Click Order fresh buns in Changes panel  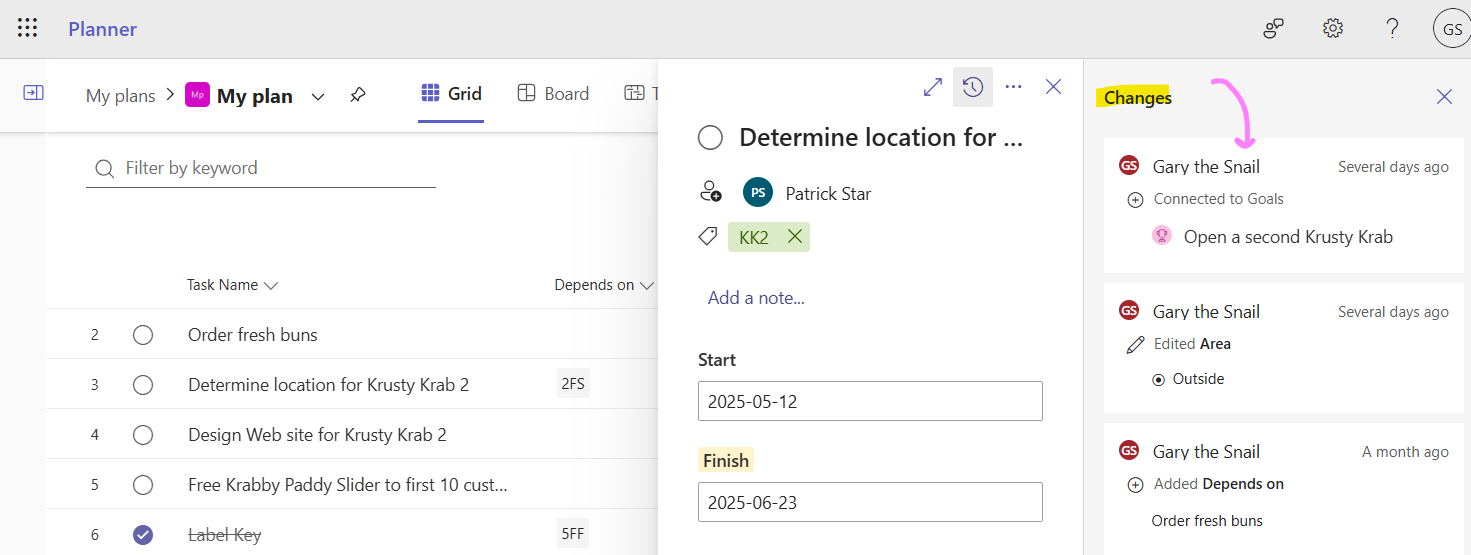click(x=1207, y=521)
